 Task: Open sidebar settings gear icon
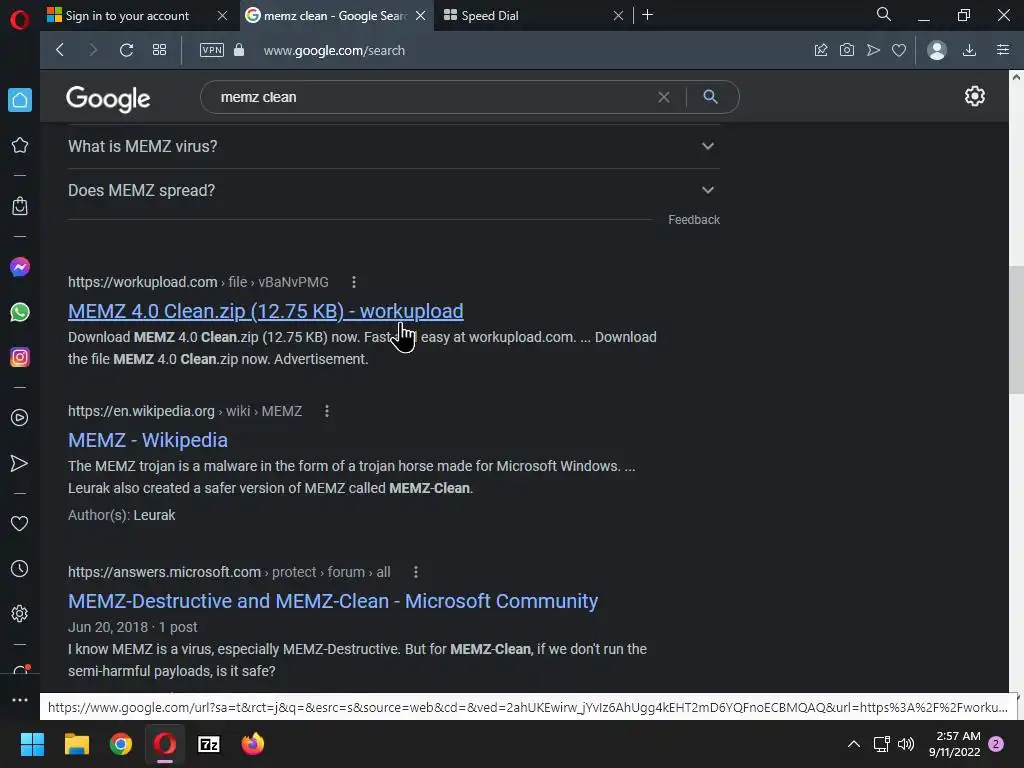coord(20,614)
